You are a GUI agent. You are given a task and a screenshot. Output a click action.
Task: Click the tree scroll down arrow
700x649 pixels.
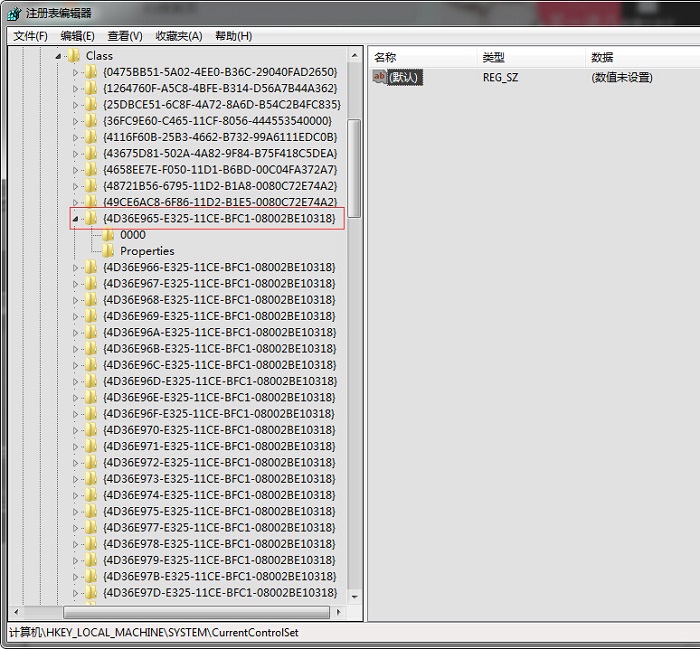354,597
